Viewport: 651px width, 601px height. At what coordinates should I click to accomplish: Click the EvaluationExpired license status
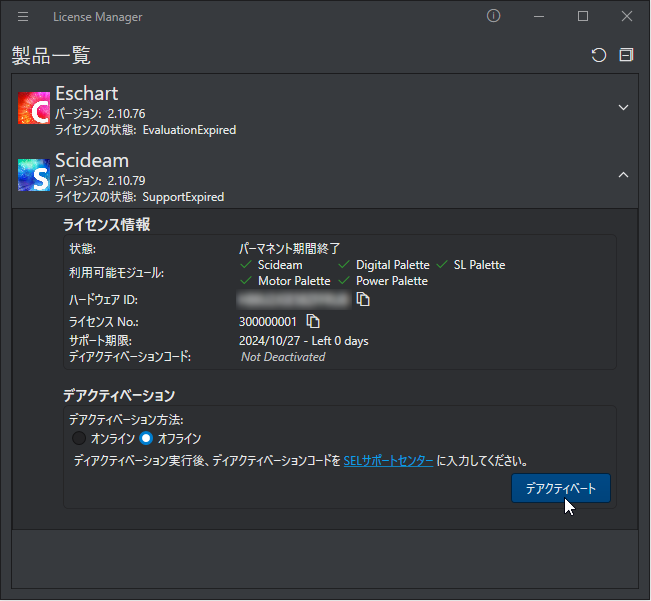pyautogui.click(x=189, y=130)
